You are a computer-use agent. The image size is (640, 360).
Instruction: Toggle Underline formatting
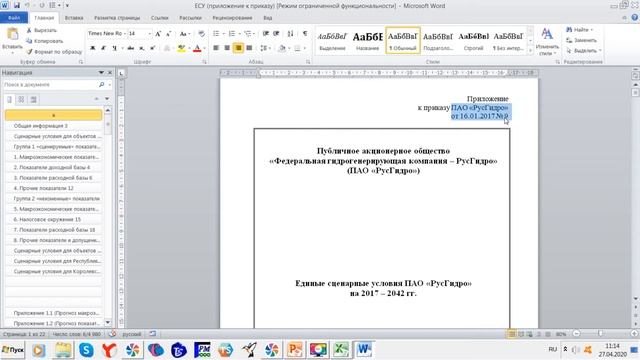point(114,48)
